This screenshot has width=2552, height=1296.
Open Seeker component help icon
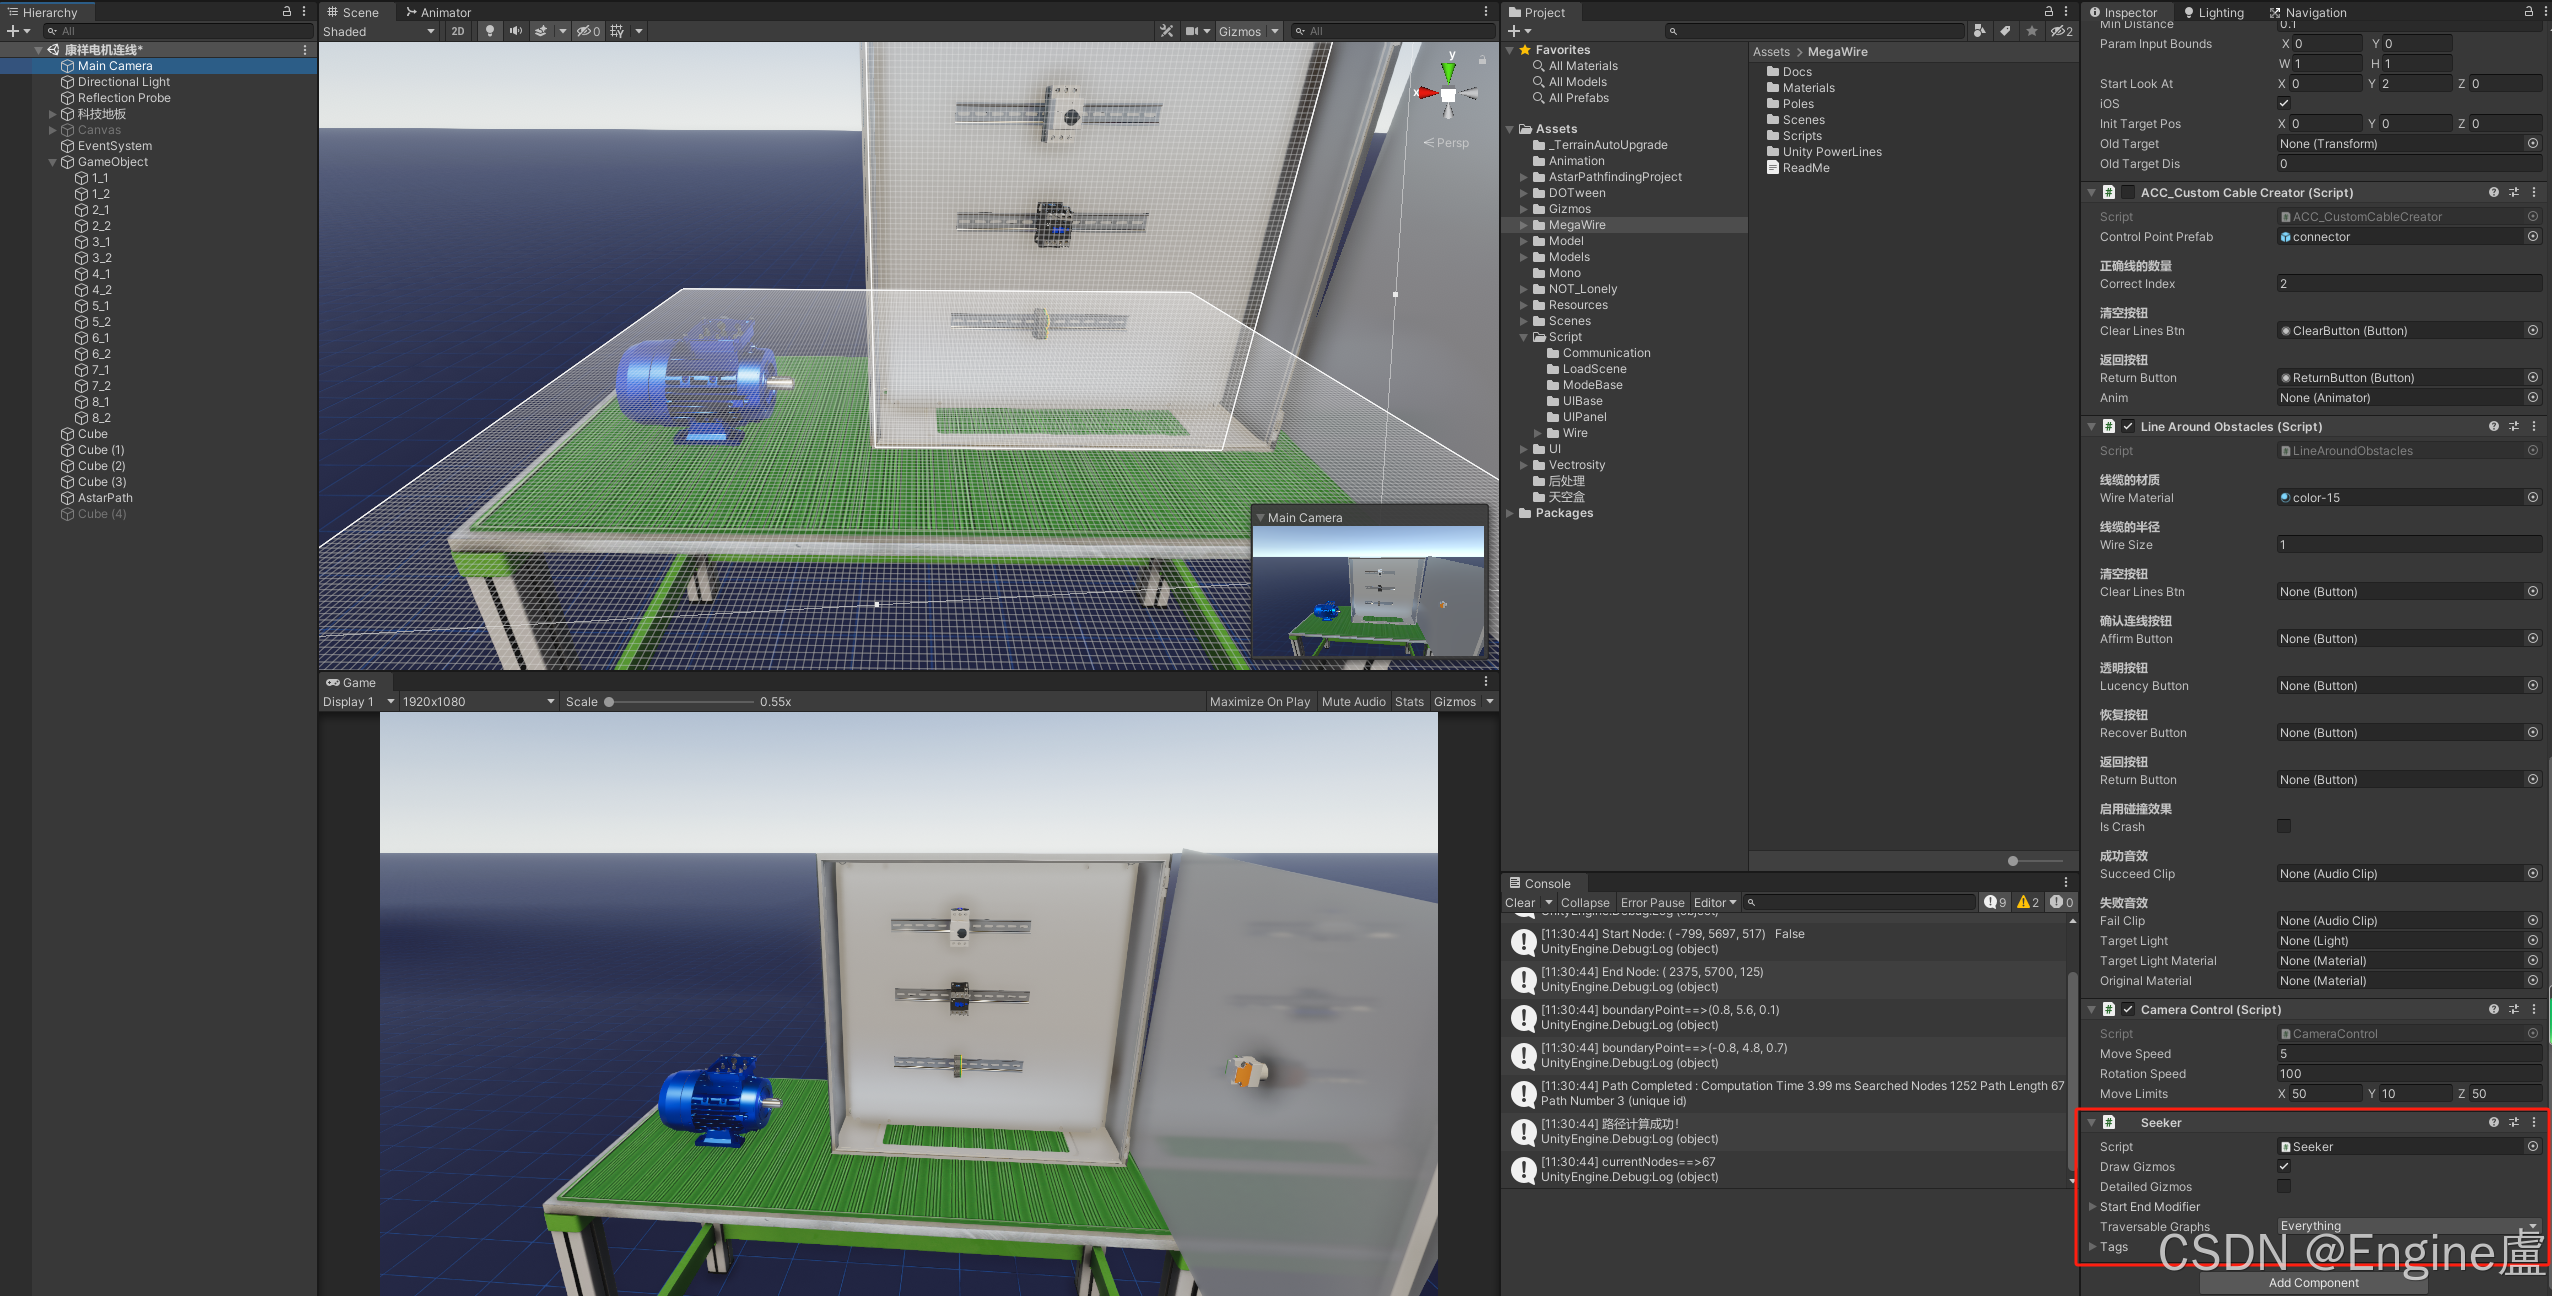(2493, 1122)
